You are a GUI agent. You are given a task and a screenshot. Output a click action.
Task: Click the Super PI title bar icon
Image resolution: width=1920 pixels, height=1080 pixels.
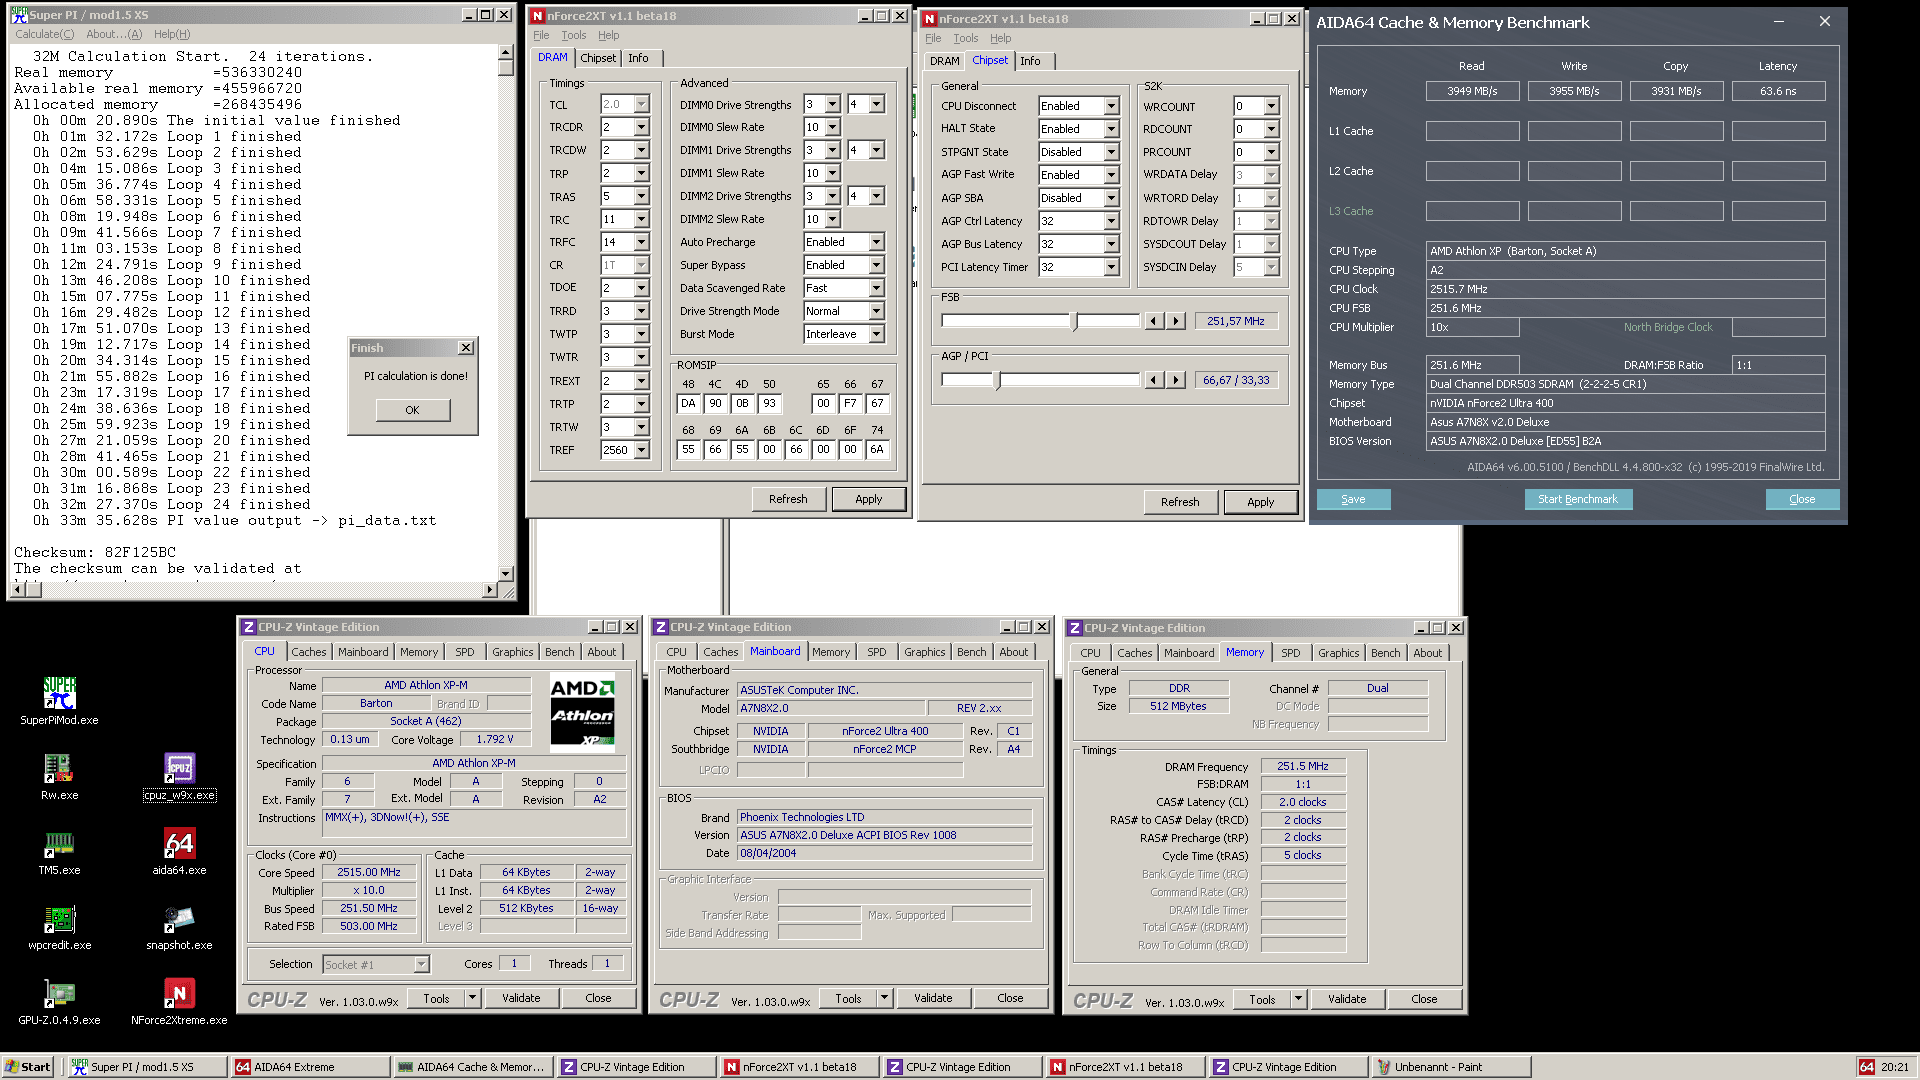[19, 15]
